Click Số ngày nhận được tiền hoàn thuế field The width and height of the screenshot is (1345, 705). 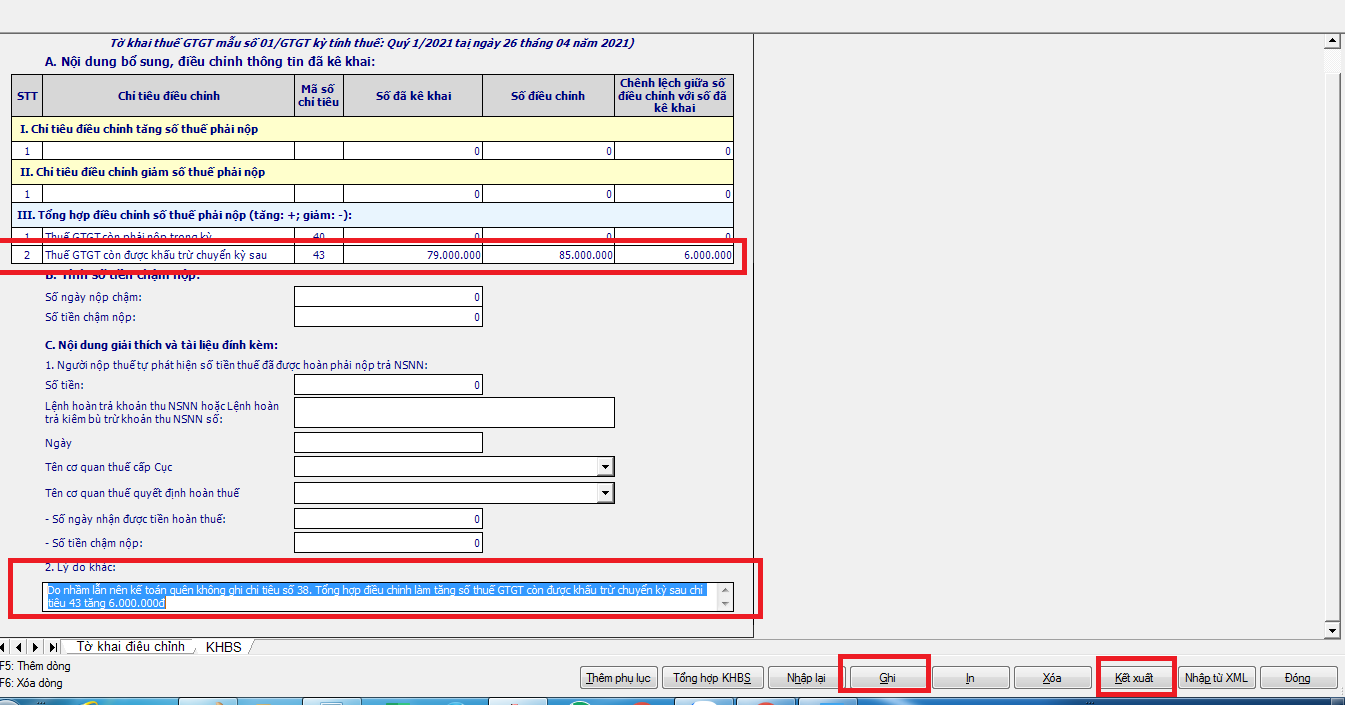pyautogui.click(x=388, y=519)
